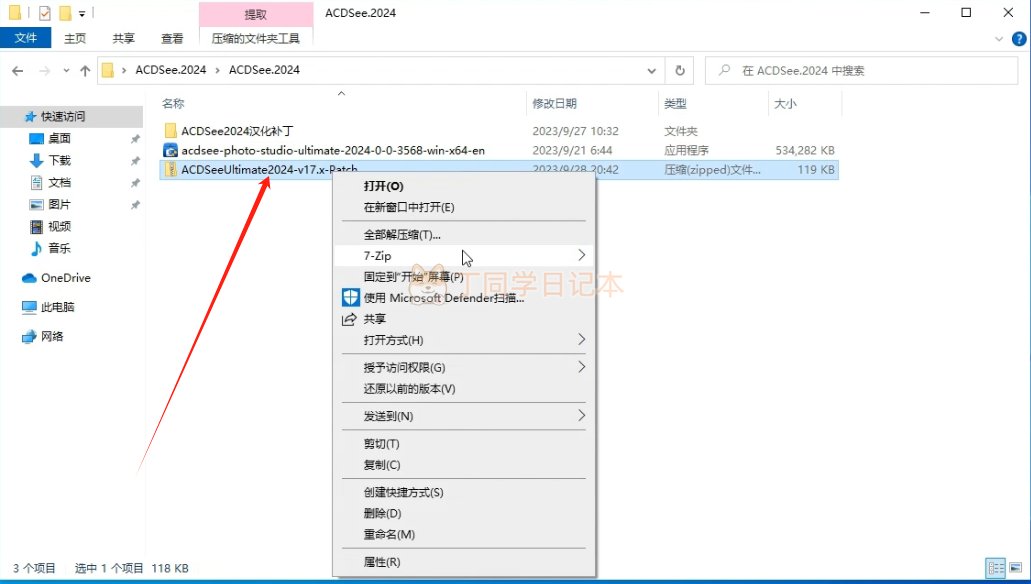Go forward with the forward arrow
Viewport: 1031px width, 584px height.
coord(44,70)
